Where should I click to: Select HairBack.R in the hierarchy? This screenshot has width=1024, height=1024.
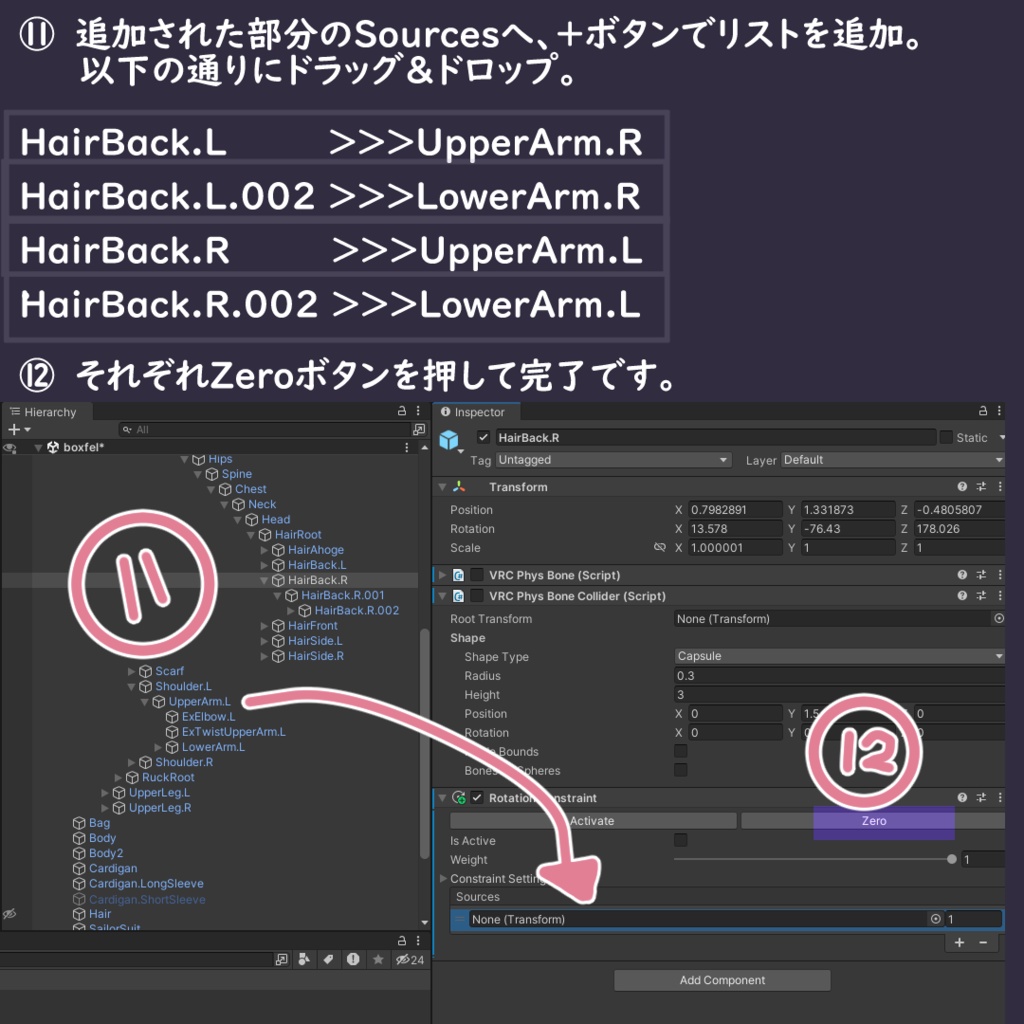pos(317,580)
